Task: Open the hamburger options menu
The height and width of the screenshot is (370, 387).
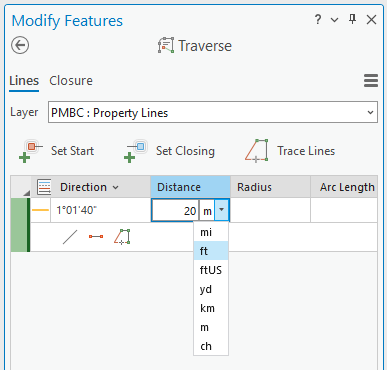Action: tap(371, 81)
